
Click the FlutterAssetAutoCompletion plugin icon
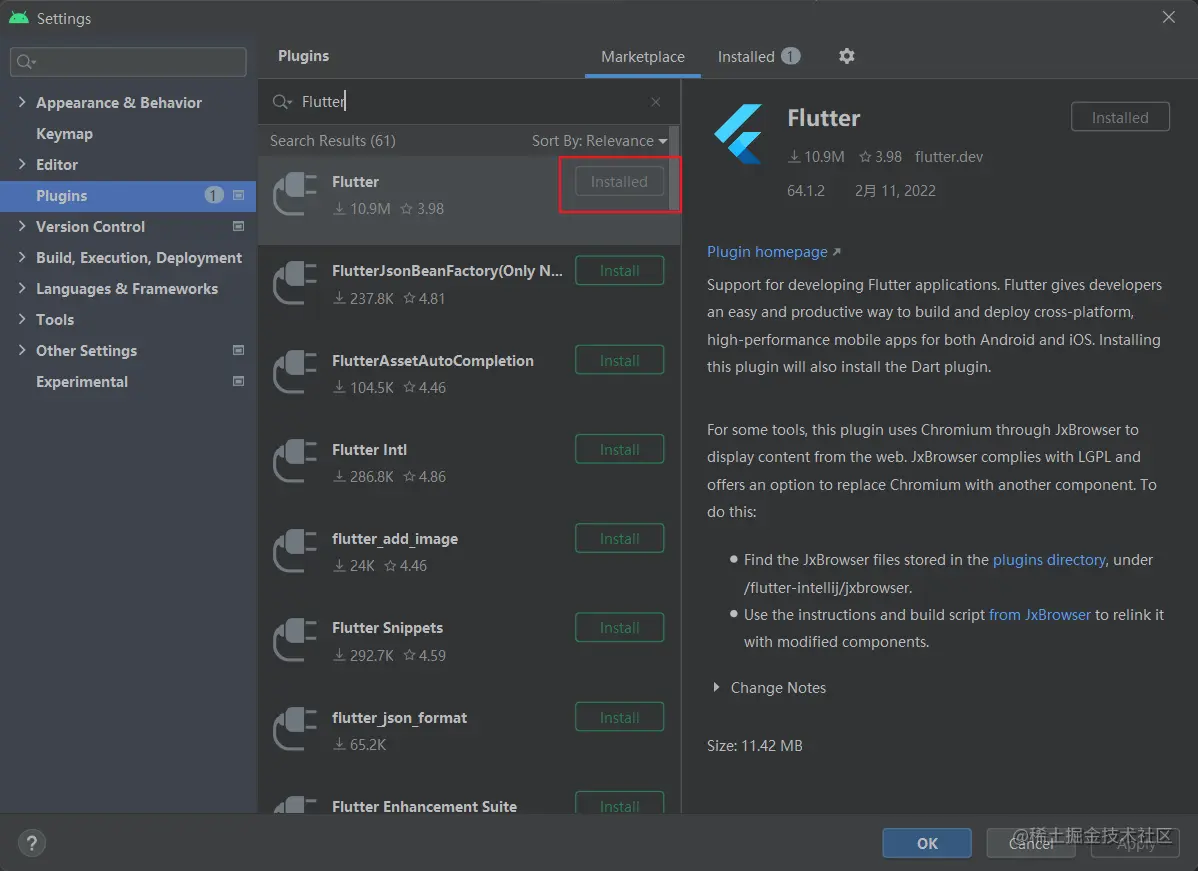pyautogui.click(x=295, y=373)
